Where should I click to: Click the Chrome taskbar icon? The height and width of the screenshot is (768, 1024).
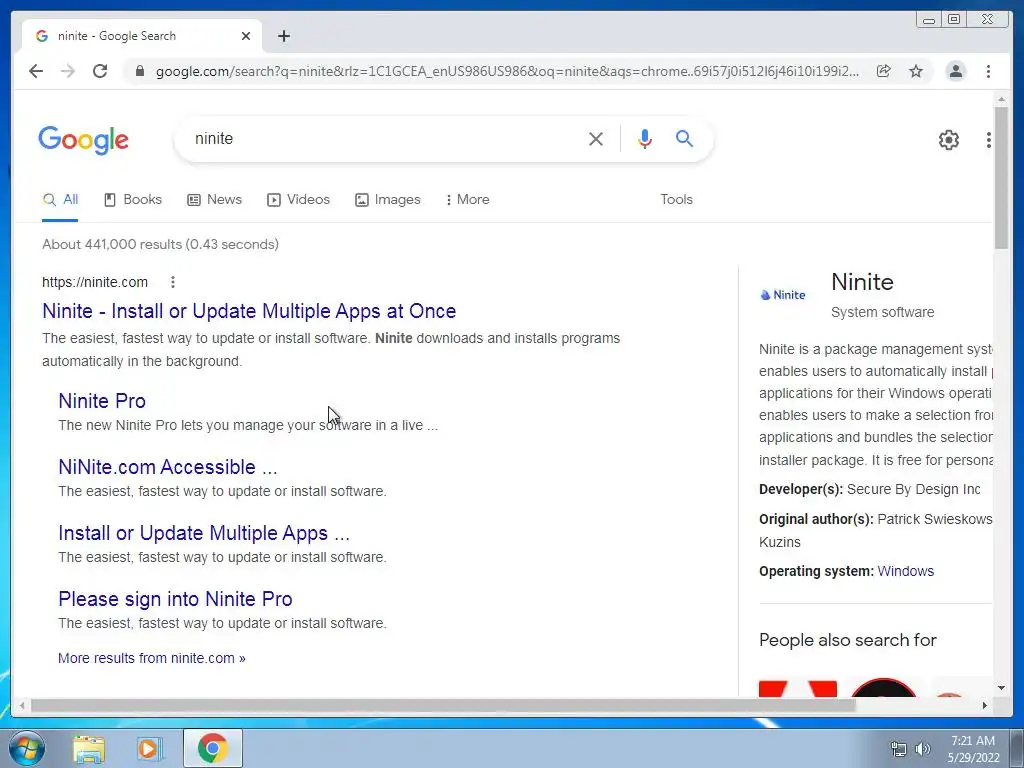tap(212, 748)
